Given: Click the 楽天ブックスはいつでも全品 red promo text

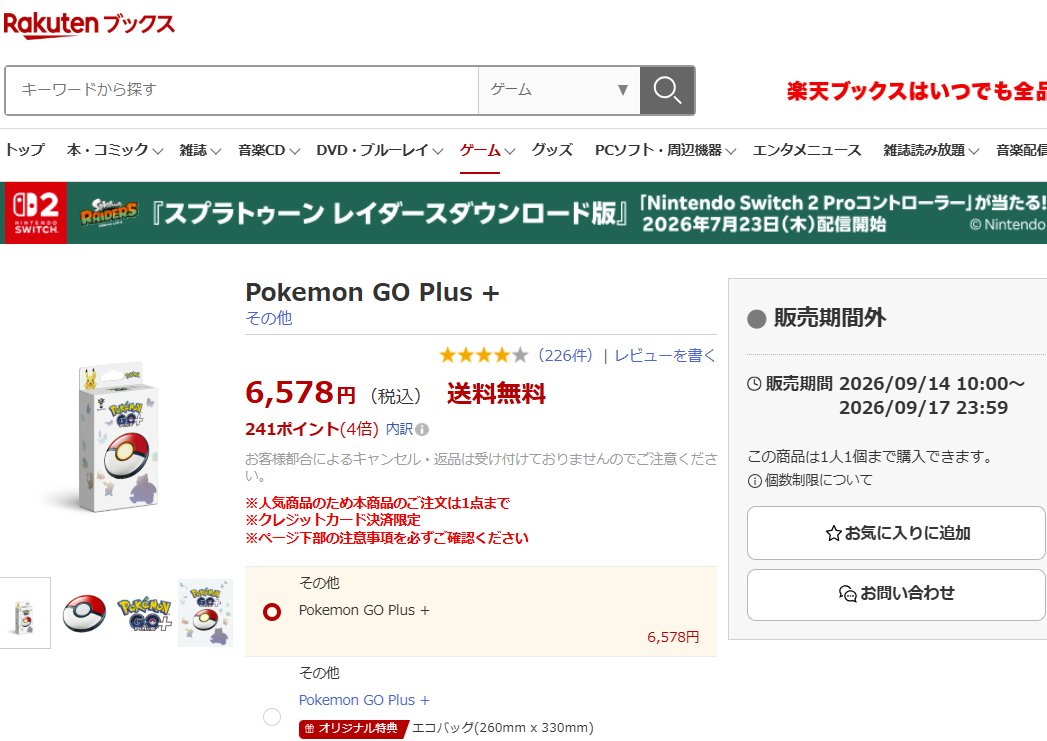Looking at the screenshot, I should point(916,91).
